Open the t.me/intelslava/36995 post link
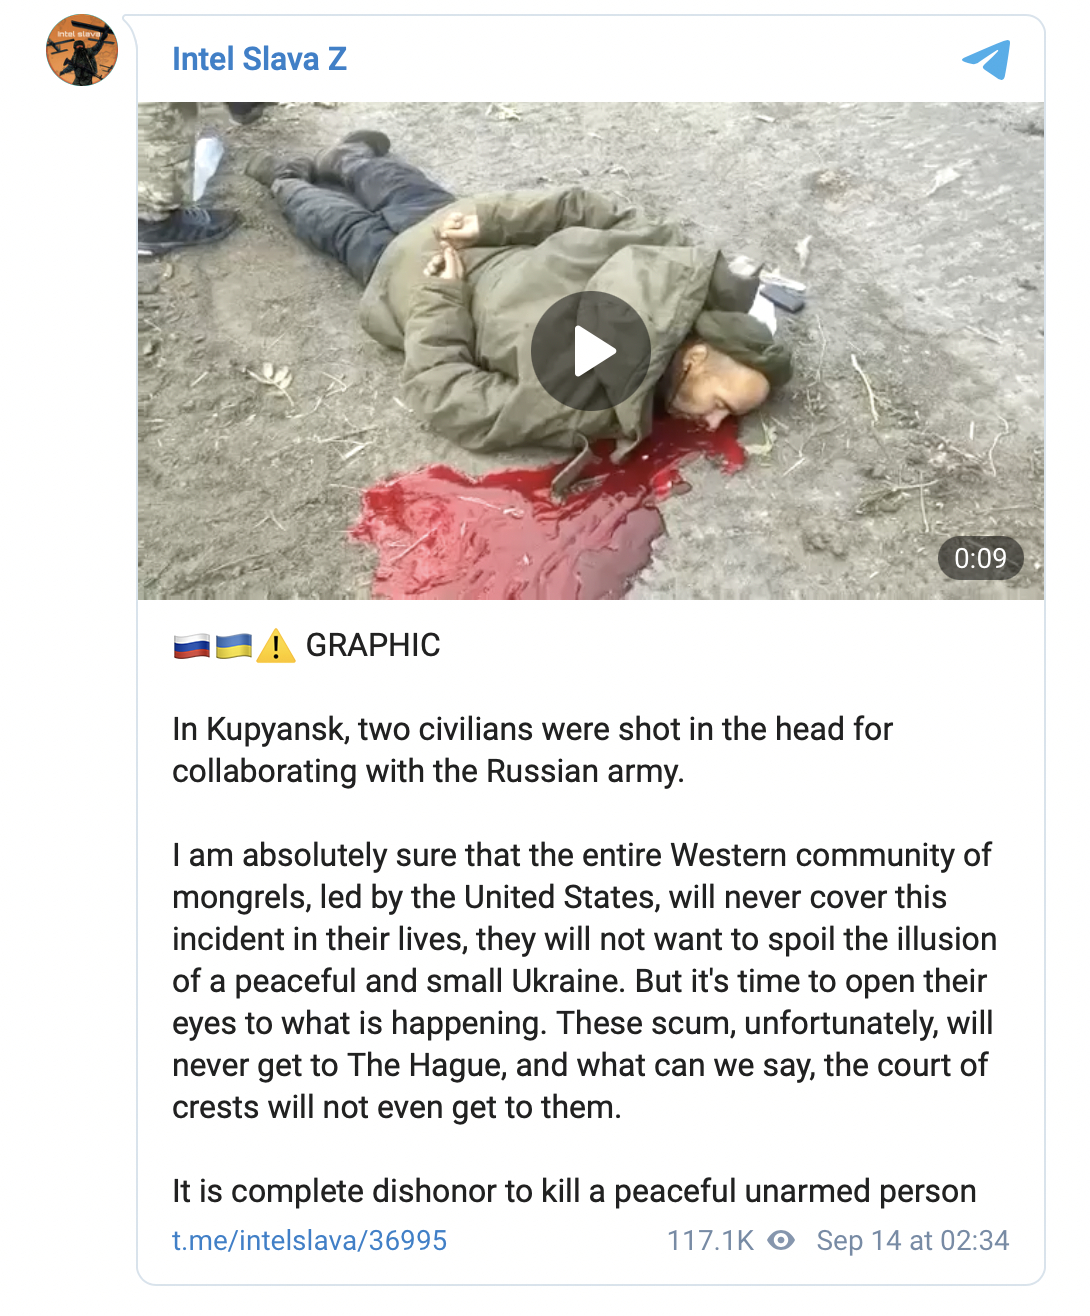 pos(309,1241)
